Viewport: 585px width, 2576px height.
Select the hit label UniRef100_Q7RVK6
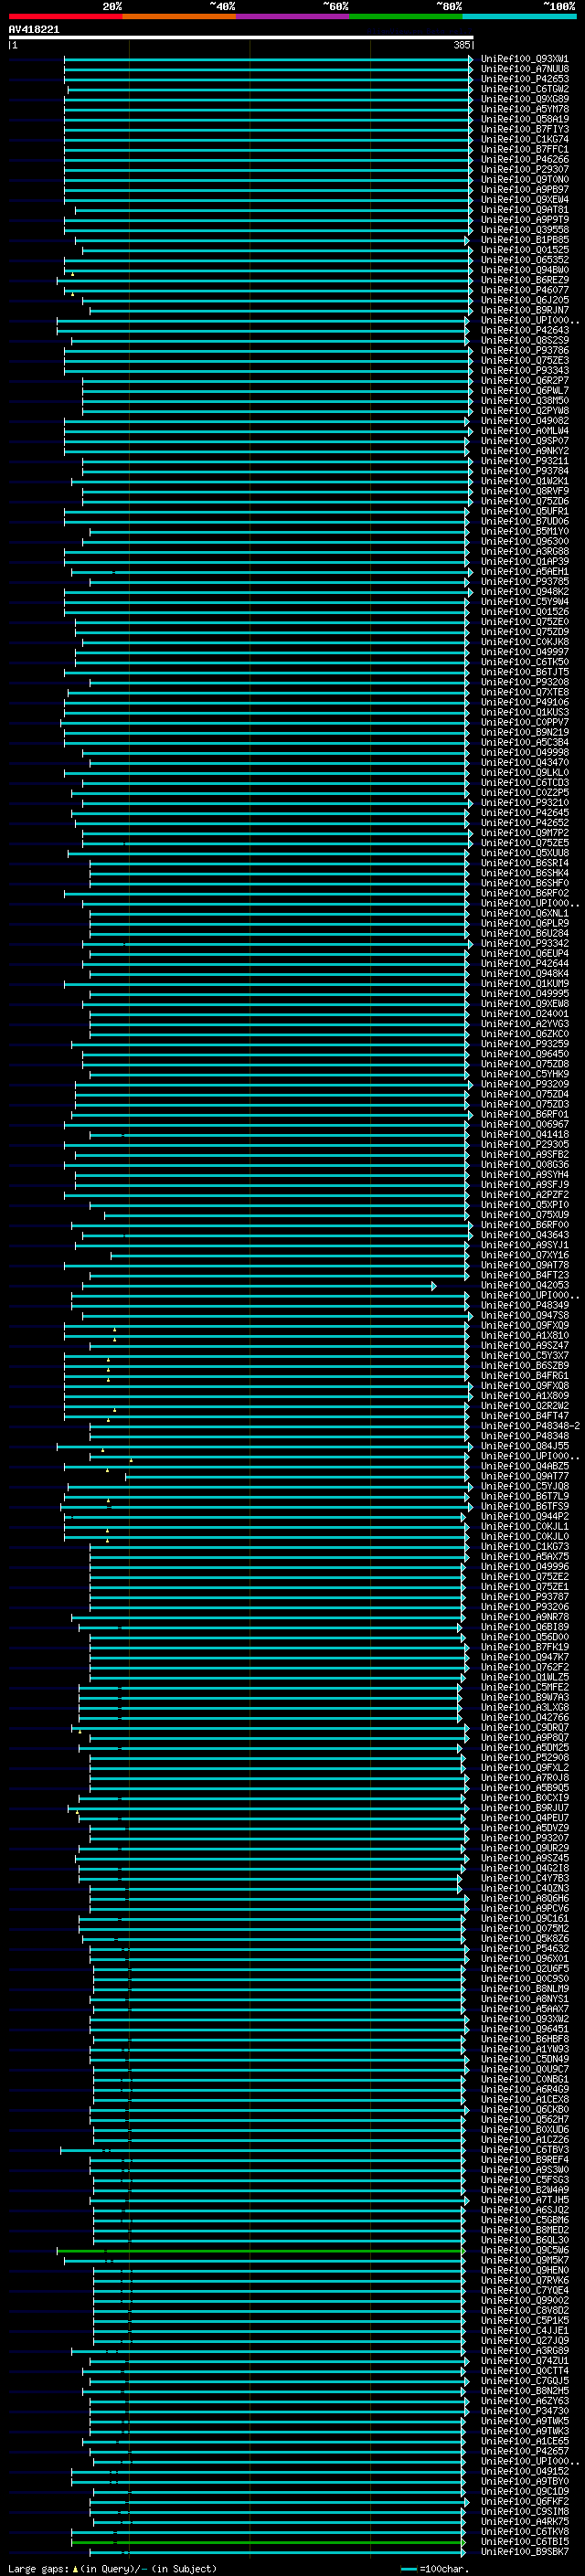coord(525,2280)
